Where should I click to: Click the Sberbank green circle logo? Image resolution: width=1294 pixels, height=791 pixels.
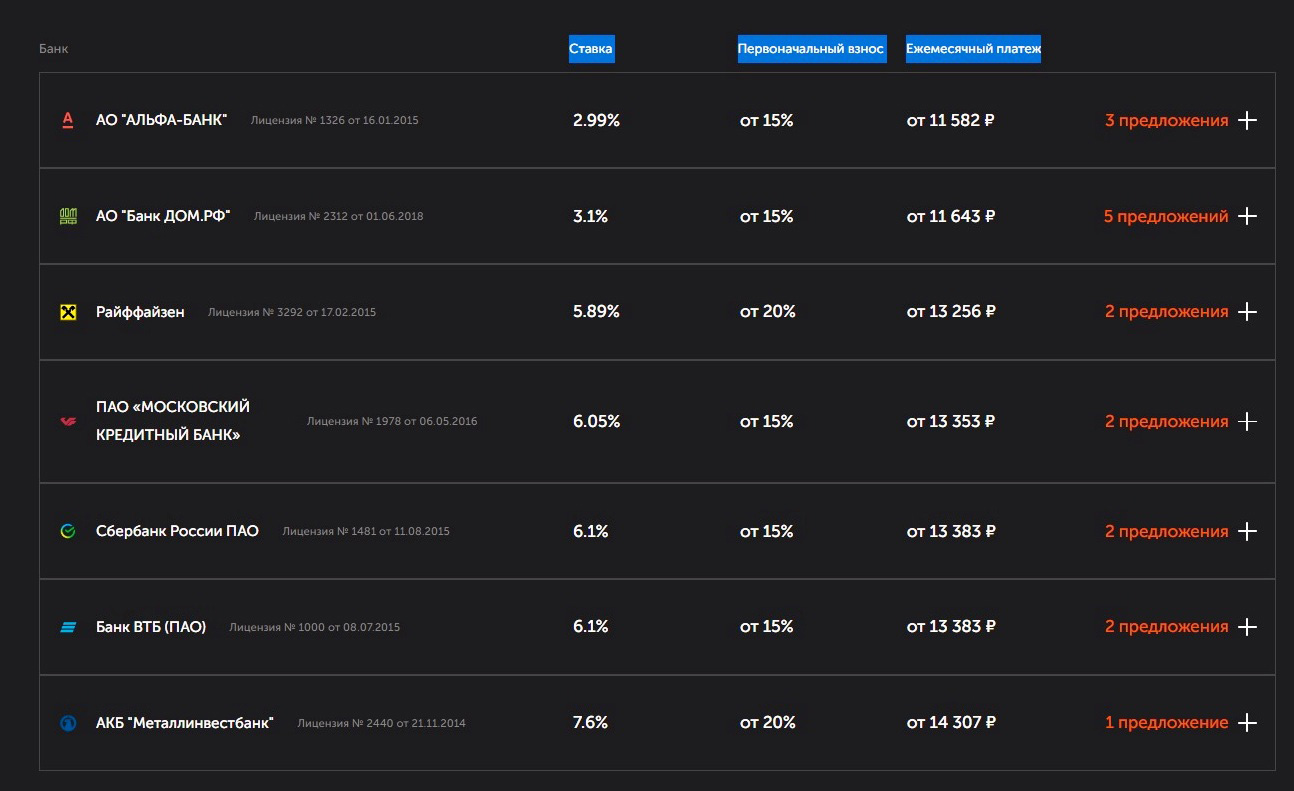68,531
